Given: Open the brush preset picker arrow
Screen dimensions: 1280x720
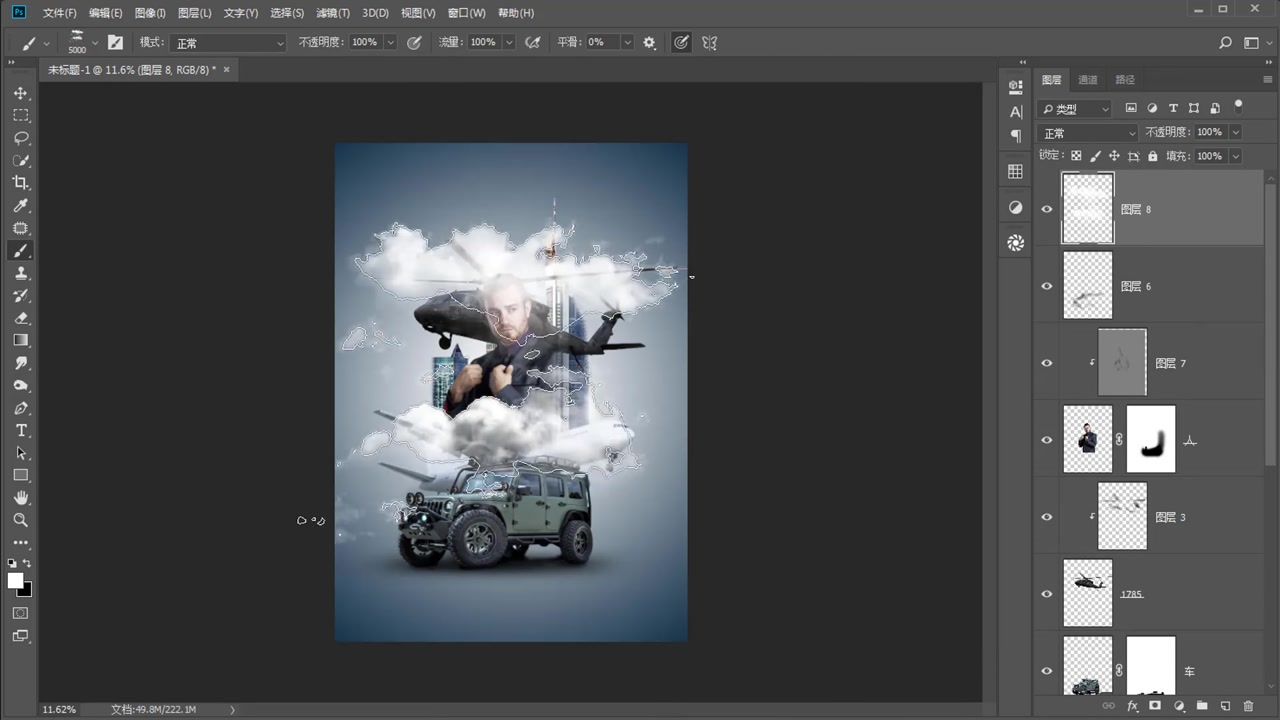Looking at the screenshot, I should 95,43.
